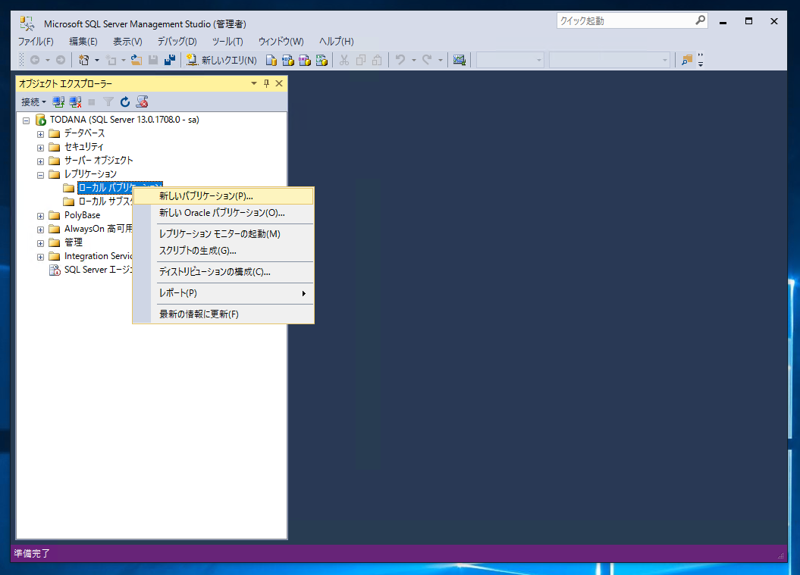Click the search magnifier in クイック起動

pyautogui.click(x=700, y=20)
